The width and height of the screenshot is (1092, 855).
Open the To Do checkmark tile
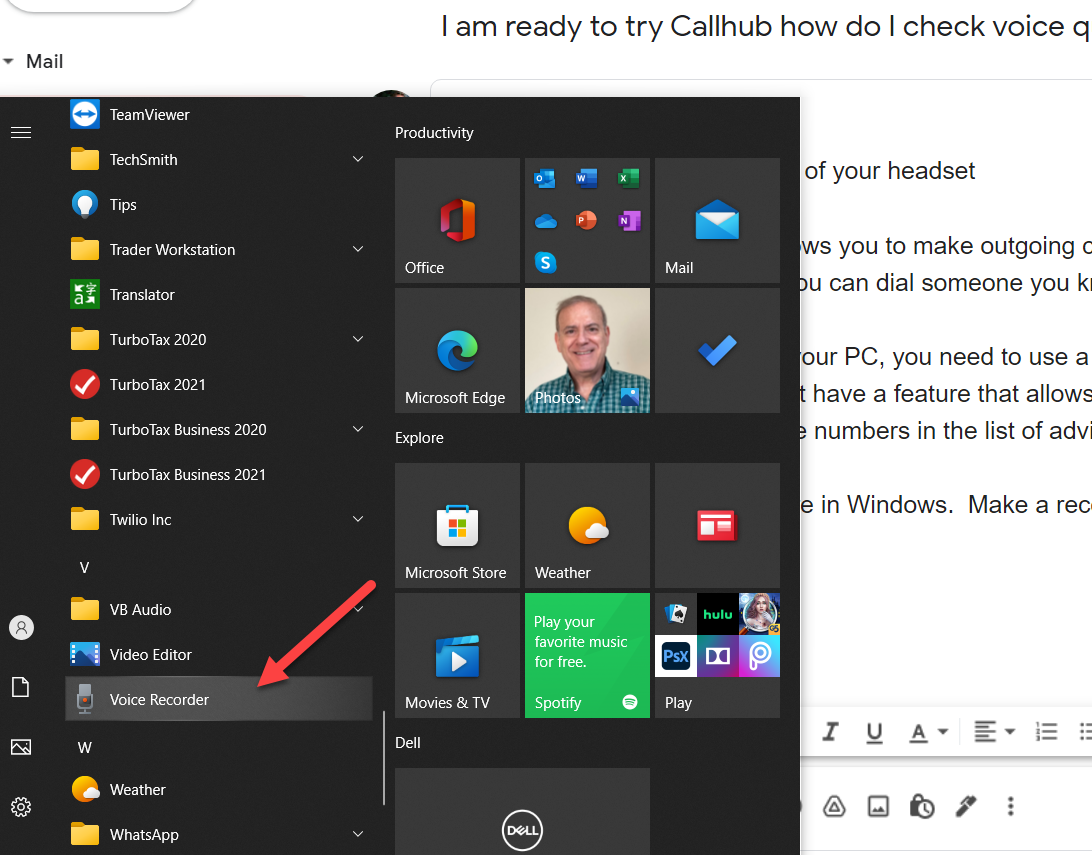pyautogui.click(x=717, y=350)
